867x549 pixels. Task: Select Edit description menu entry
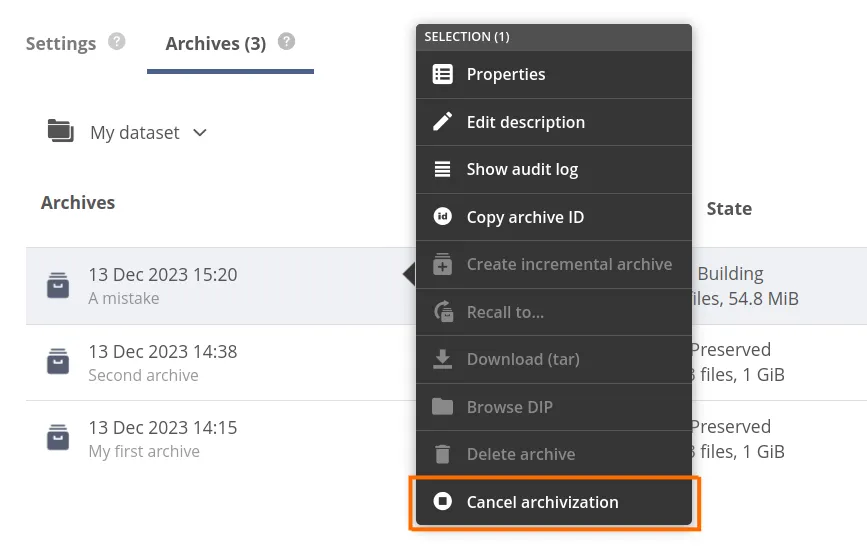tap(553, 122)
